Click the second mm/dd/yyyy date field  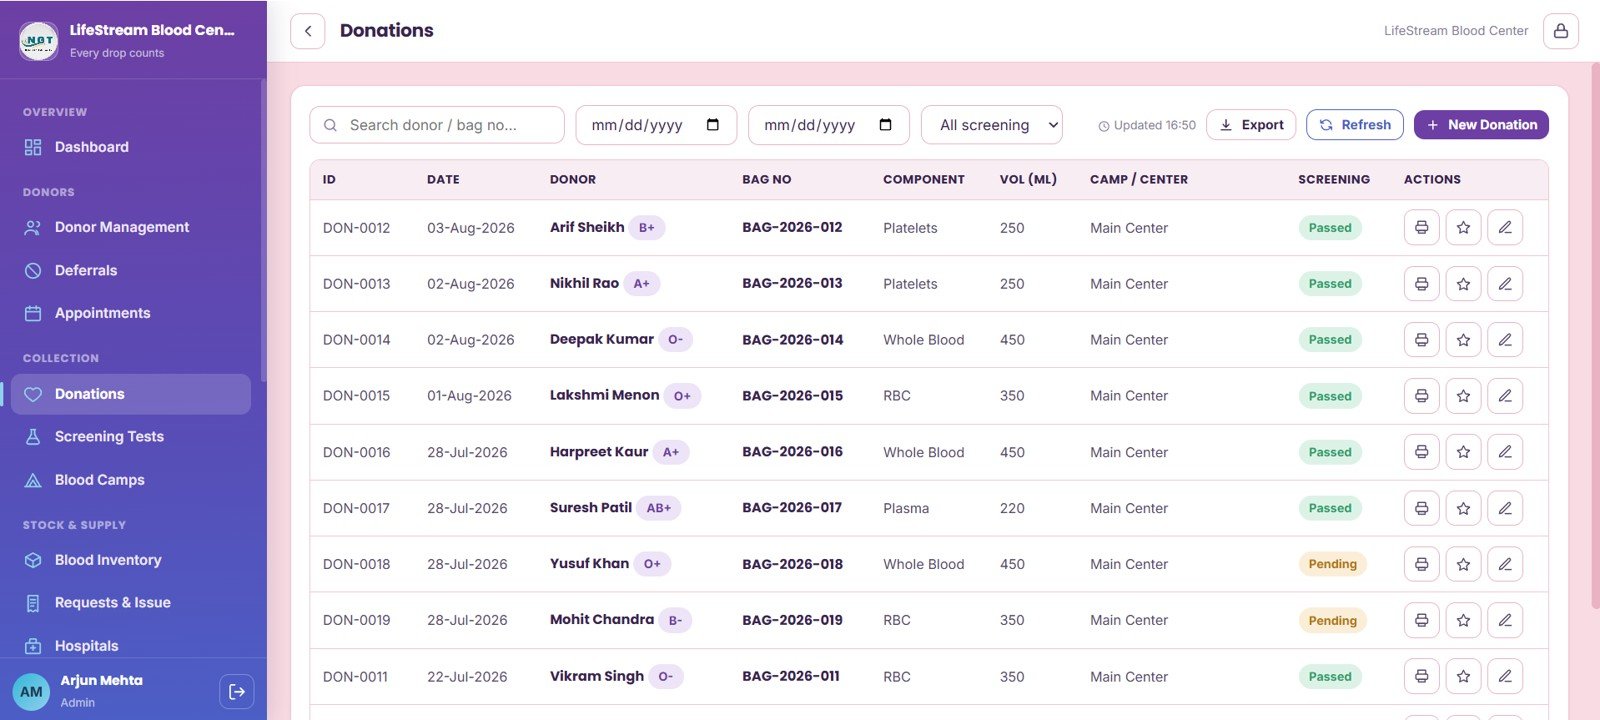(x=829, y=125)
